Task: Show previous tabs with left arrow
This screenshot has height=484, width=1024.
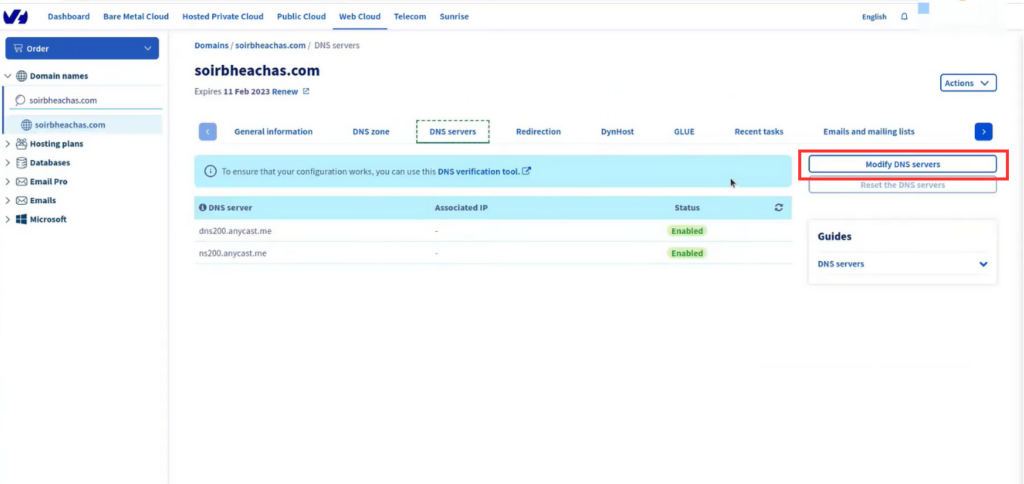Action: pyautogui.click(x=208, y=131)
